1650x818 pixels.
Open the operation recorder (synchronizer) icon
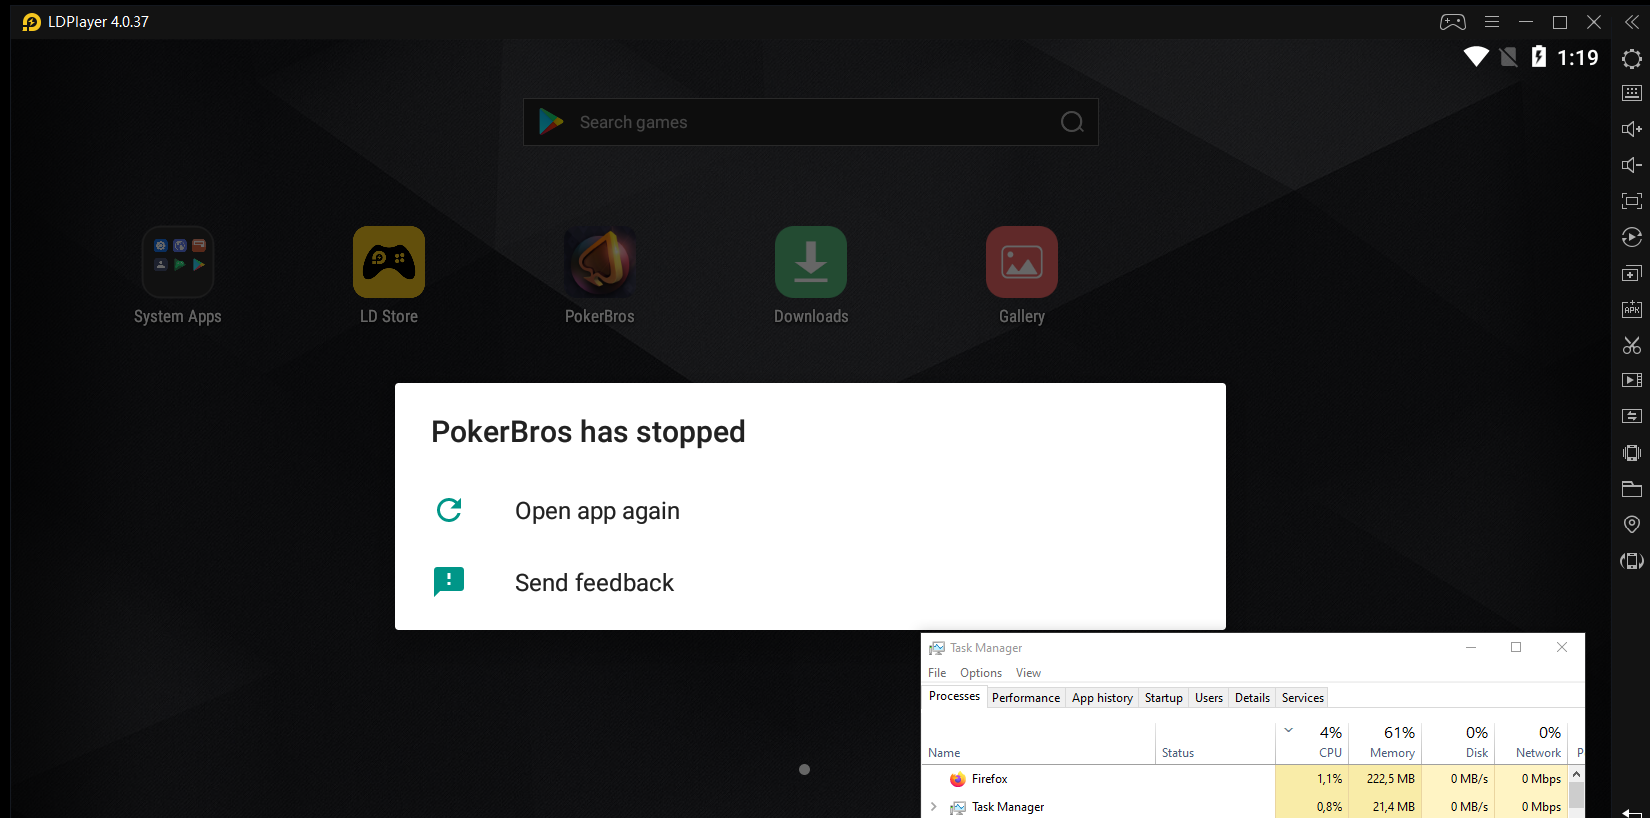(1631, 237)
